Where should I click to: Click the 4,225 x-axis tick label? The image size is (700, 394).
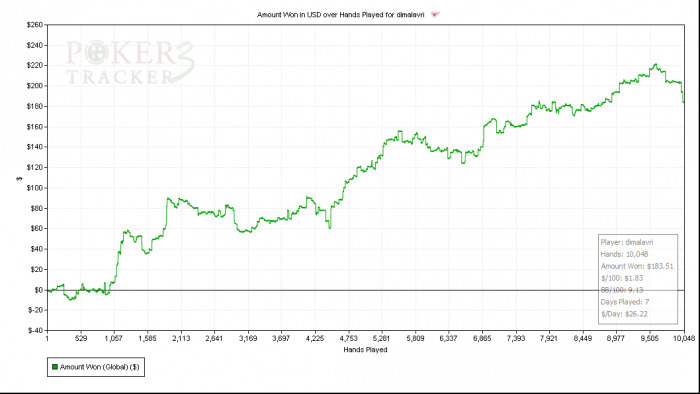point(315,338)
